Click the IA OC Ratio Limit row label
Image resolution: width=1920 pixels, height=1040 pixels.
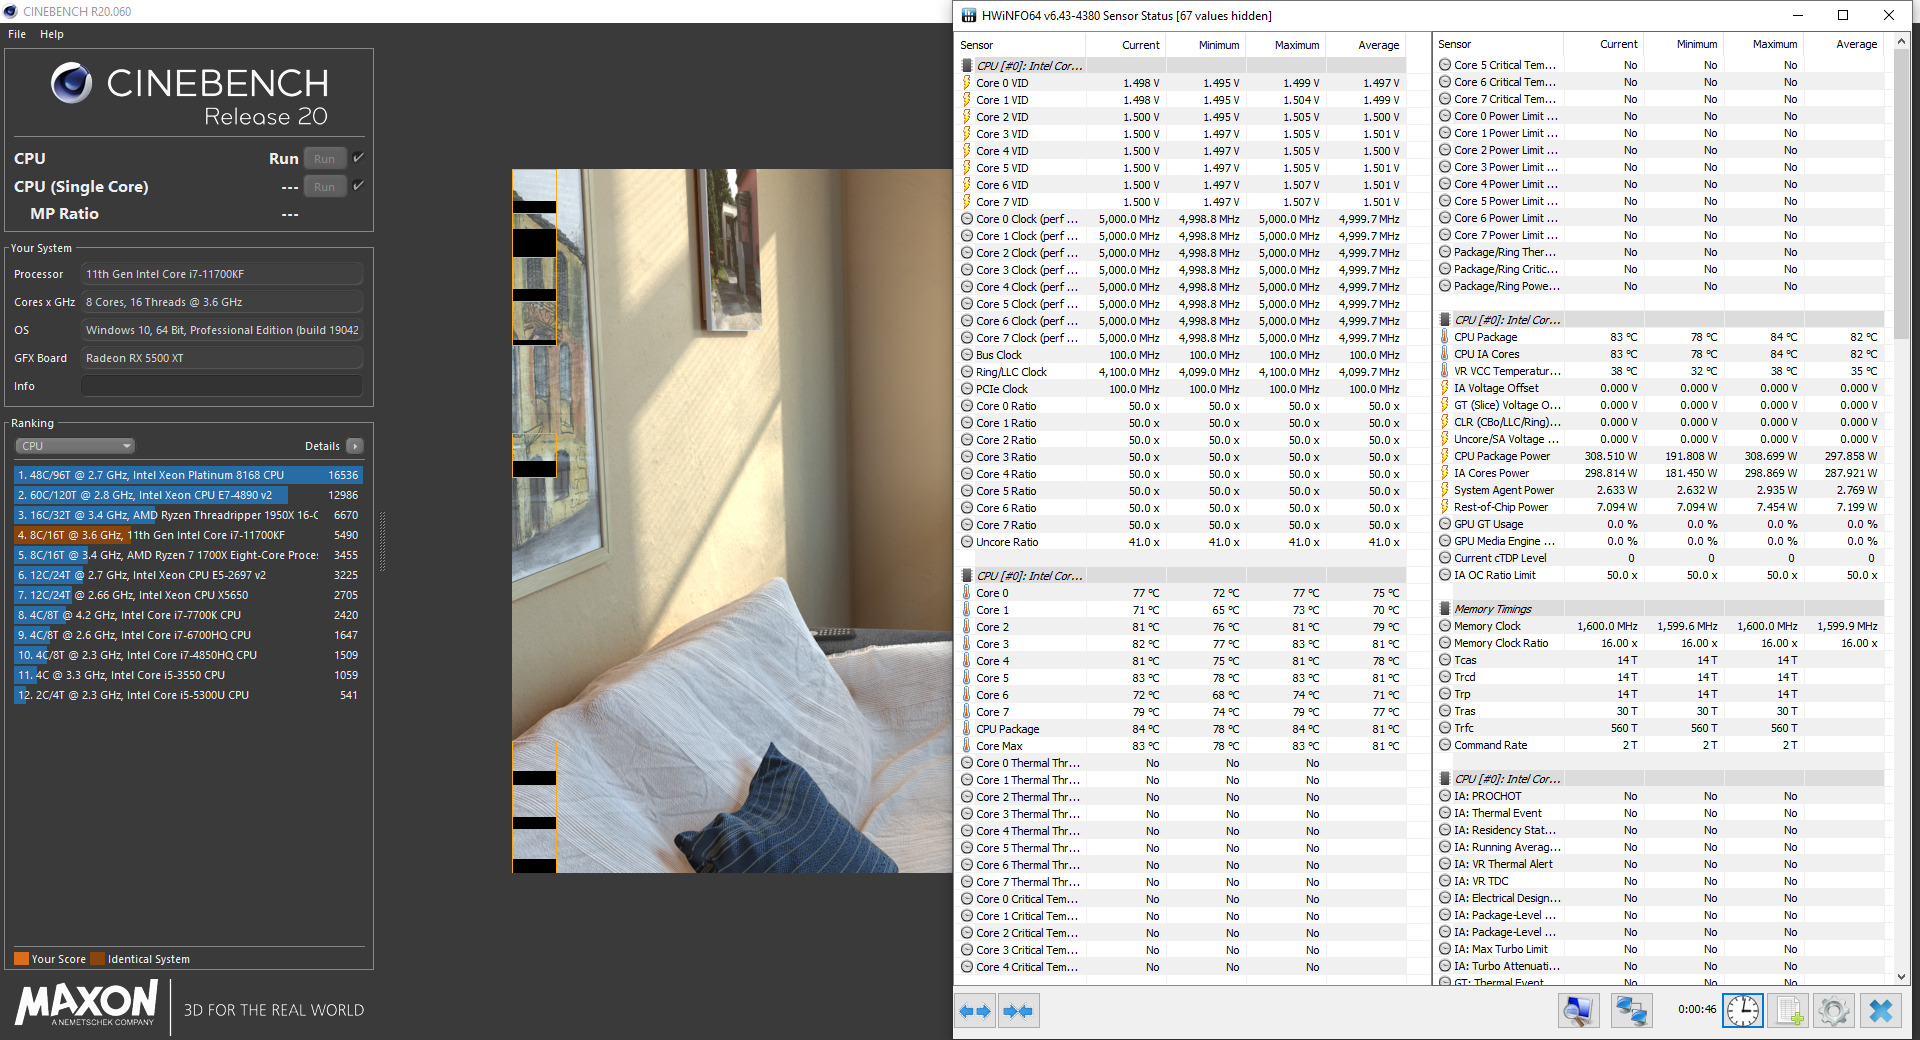(1495, 575)
